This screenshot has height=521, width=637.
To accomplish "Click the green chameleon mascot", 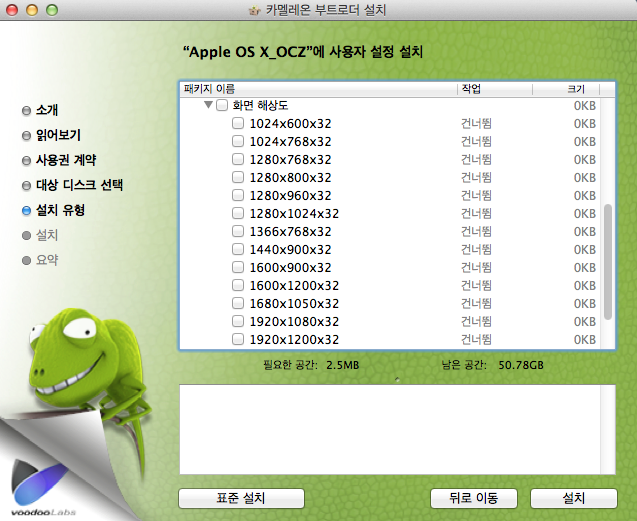I will pyautogui.click(x=87, y=366).
